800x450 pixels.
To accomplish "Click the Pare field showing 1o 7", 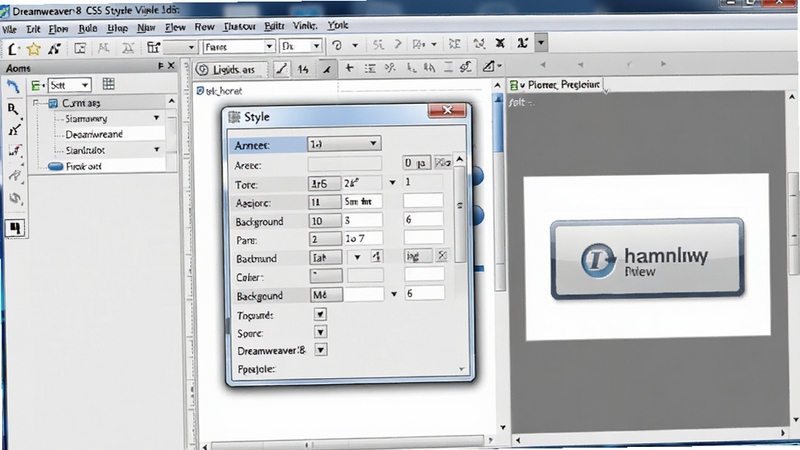I will point(362,238).
